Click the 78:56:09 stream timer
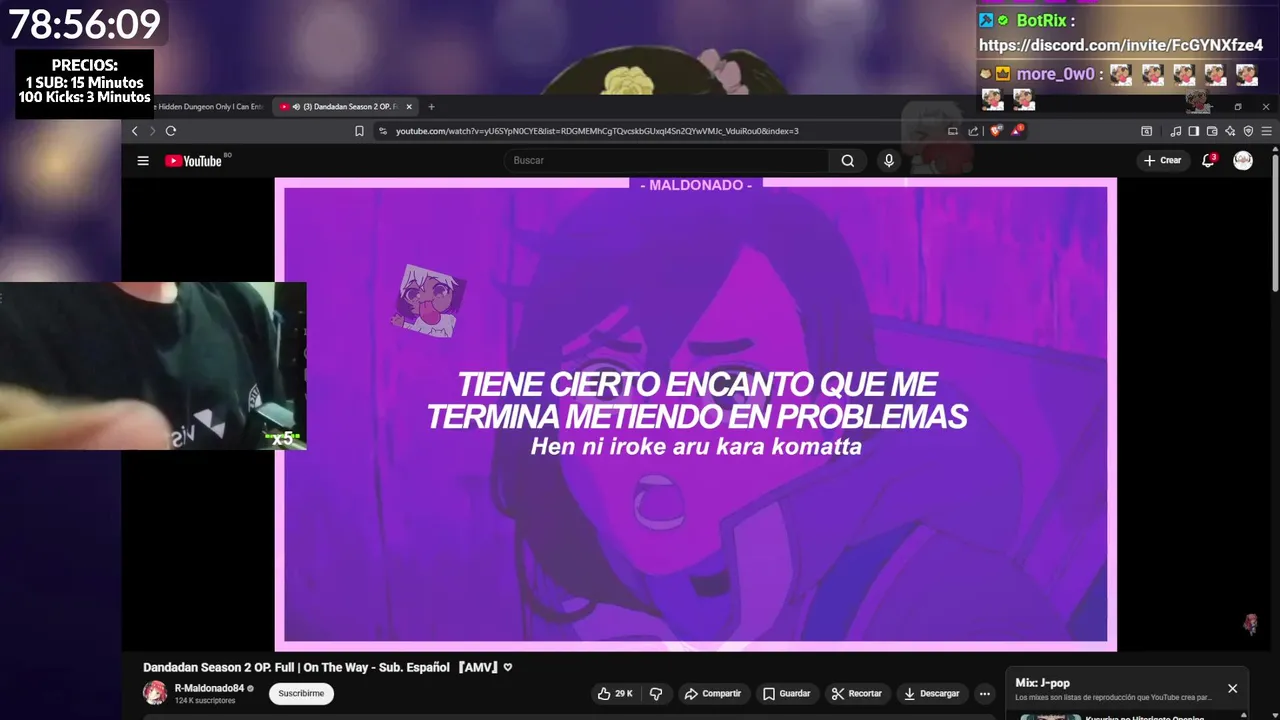The width and height of the screenshot is (1280, 720). tap(85, 24)
